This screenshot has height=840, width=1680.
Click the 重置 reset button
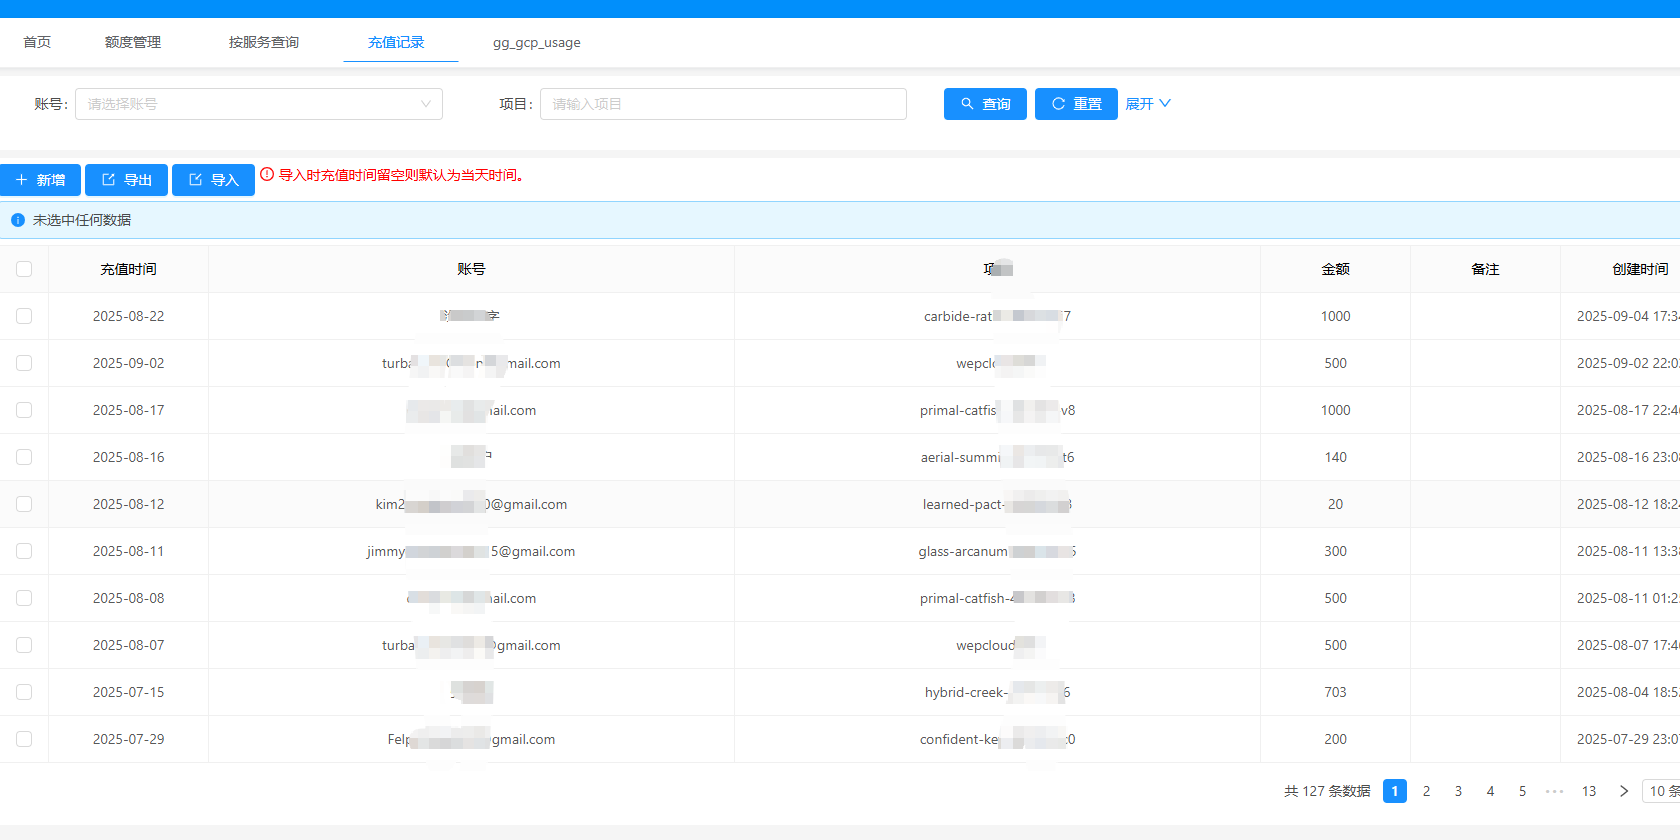(x=1076, y=104)
